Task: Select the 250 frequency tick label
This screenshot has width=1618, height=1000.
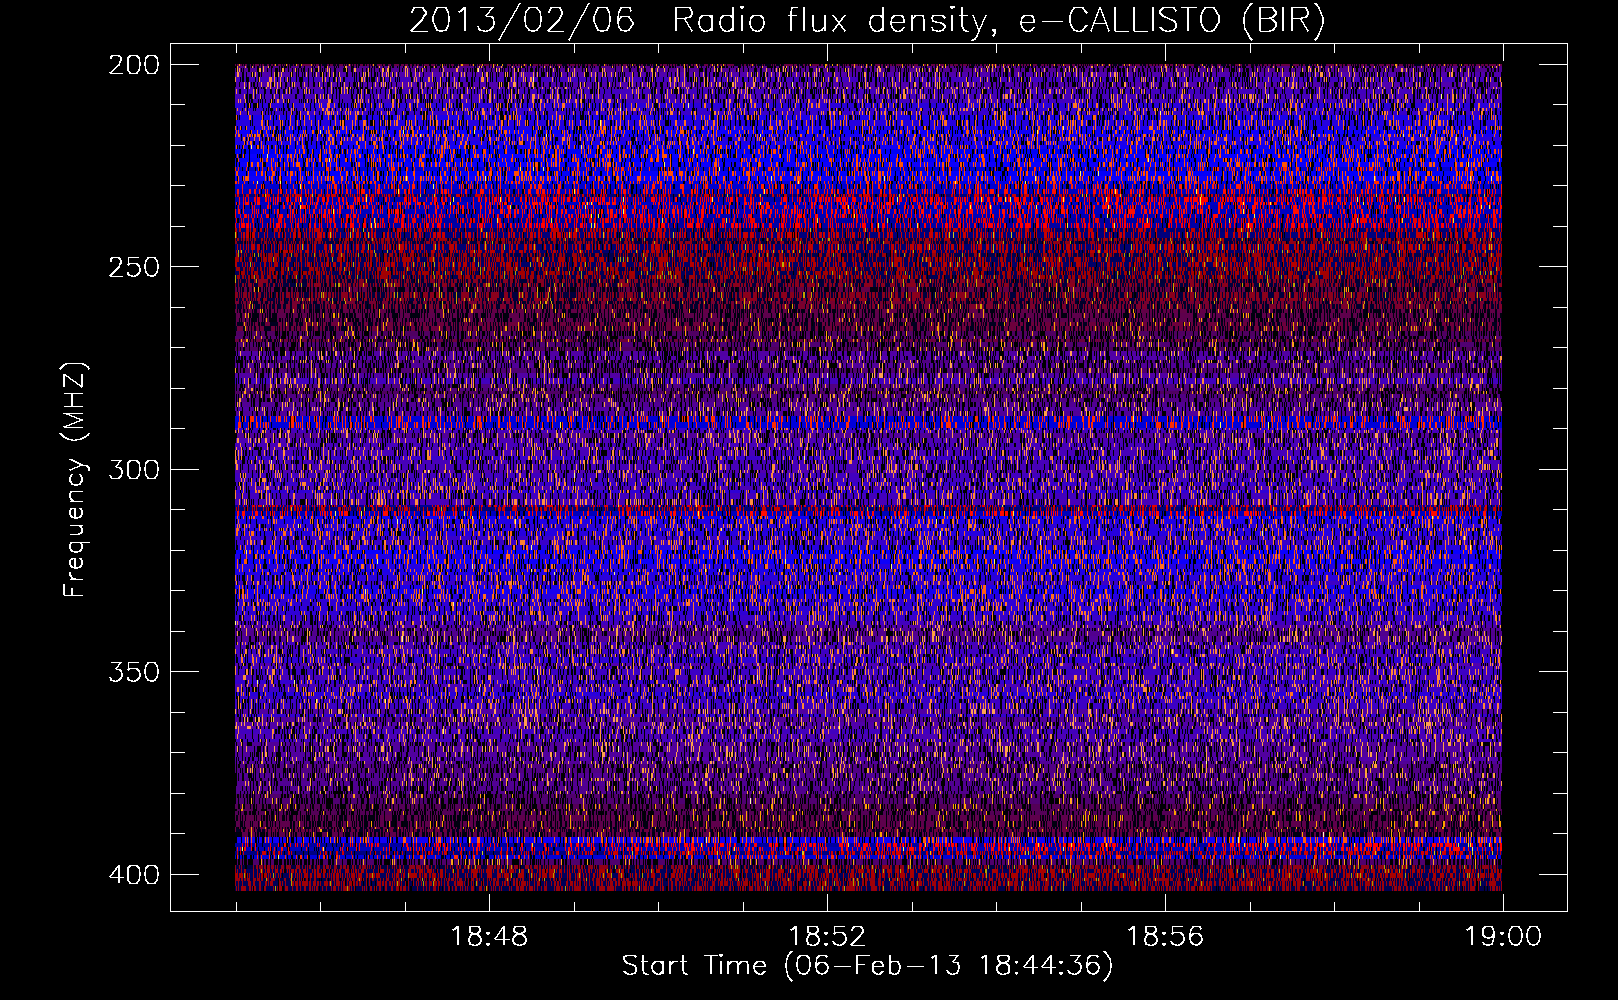Action: 133,267
